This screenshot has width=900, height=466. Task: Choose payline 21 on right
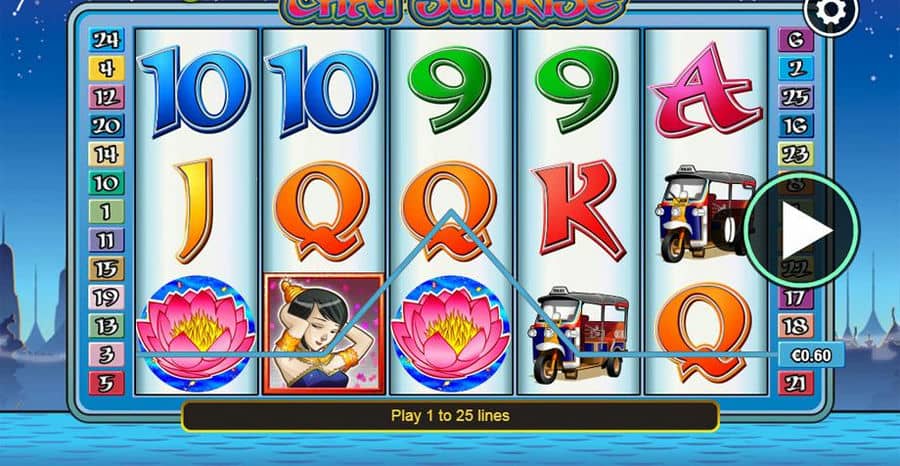click(796, 383)
